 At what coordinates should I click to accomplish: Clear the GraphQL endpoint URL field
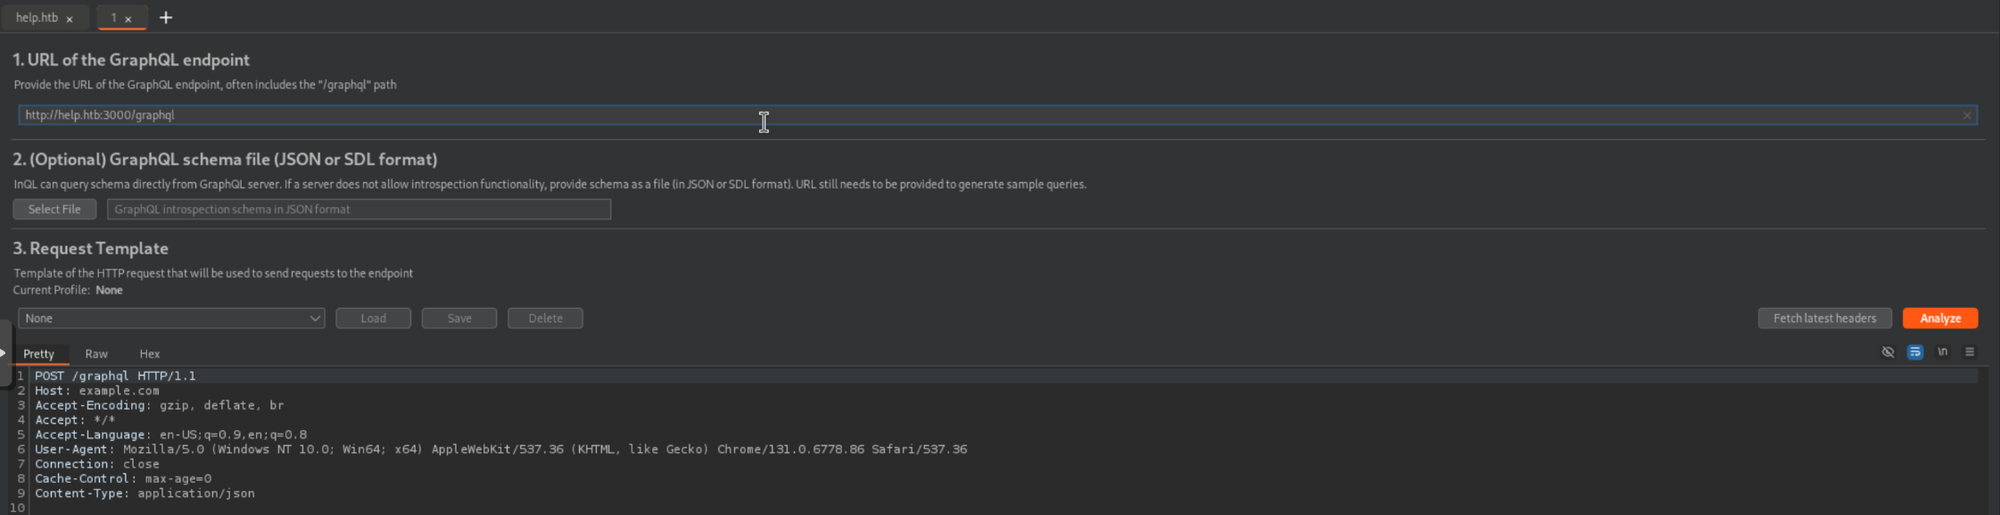tap(1967, 115)
